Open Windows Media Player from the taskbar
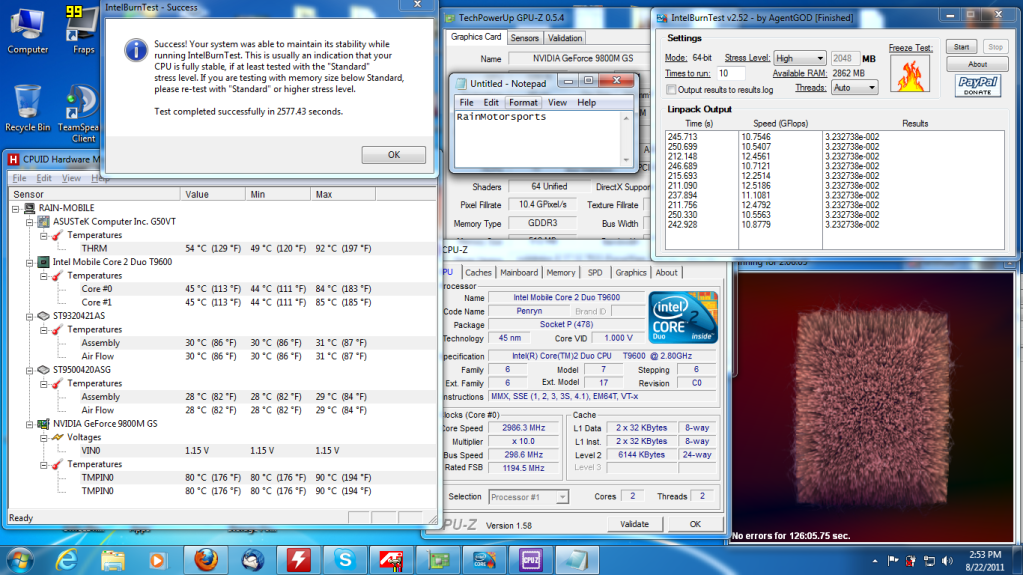The width and height of the screenshot is (1023, 575). 157,560
